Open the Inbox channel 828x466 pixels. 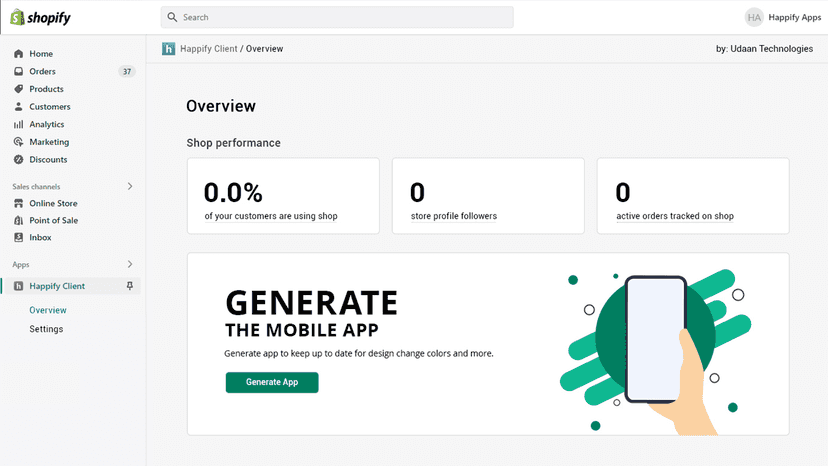tap(40, 237)
